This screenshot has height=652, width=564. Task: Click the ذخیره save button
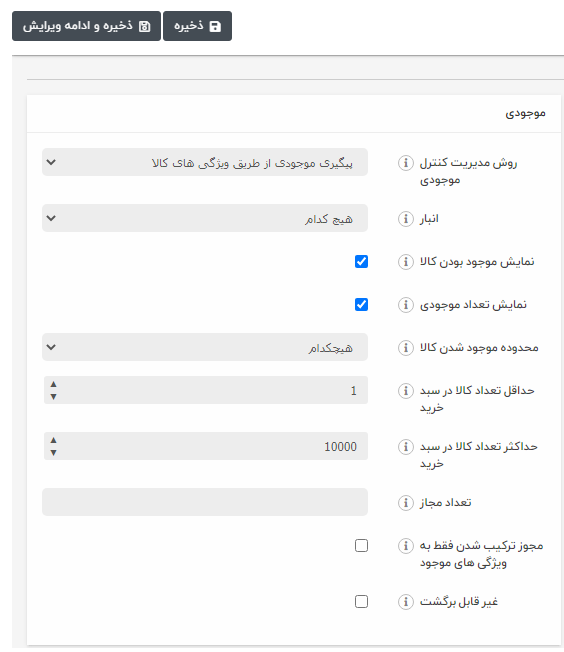(197, 26)
